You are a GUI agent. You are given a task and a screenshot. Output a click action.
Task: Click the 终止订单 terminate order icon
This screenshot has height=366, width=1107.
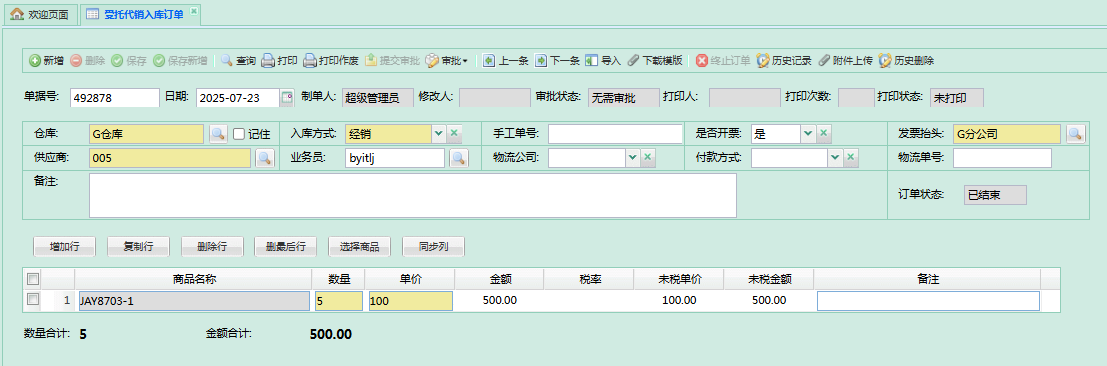[701, 61]
